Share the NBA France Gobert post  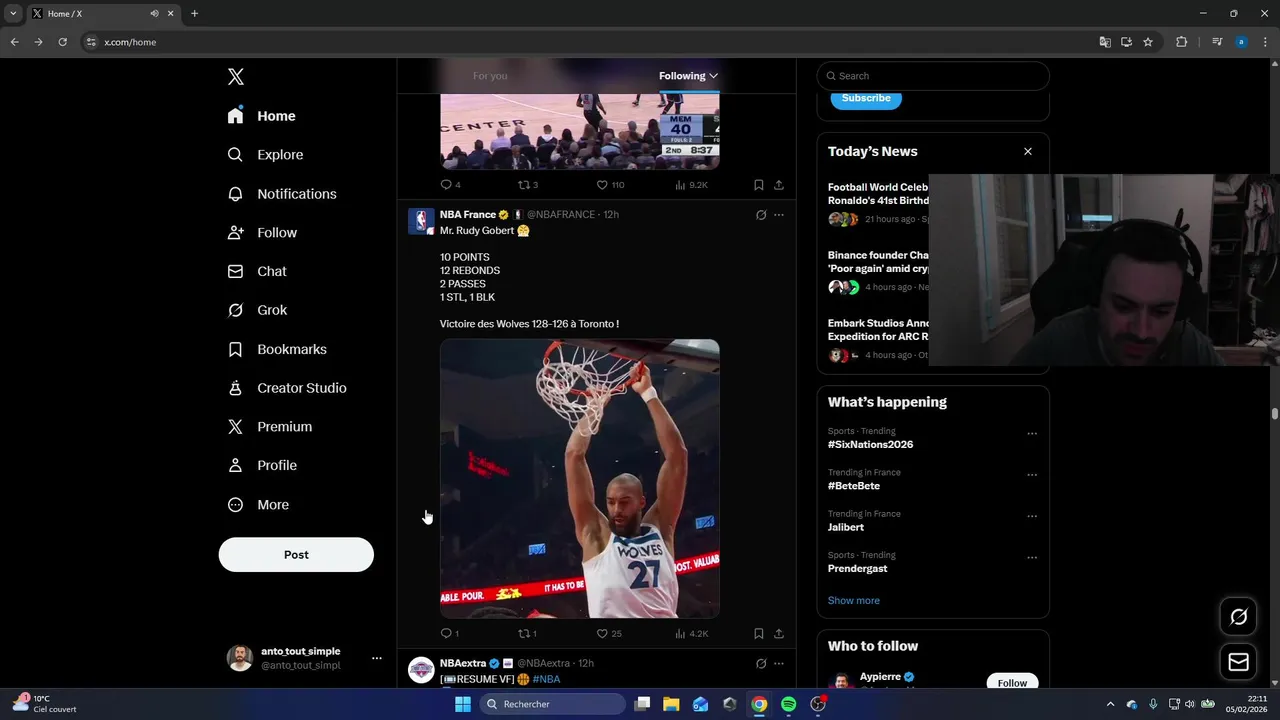pyautogui.click(x=779, y=633)
